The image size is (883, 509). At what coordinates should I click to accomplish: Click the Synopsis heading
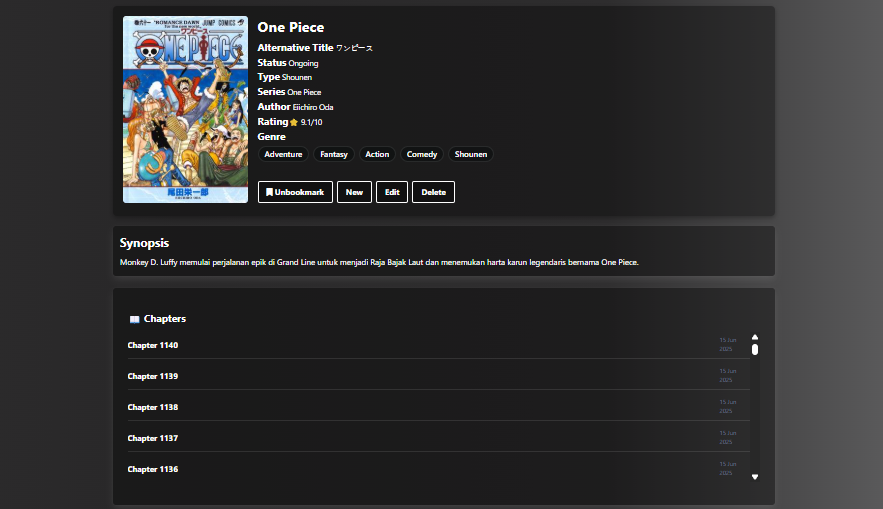[144, 243]
